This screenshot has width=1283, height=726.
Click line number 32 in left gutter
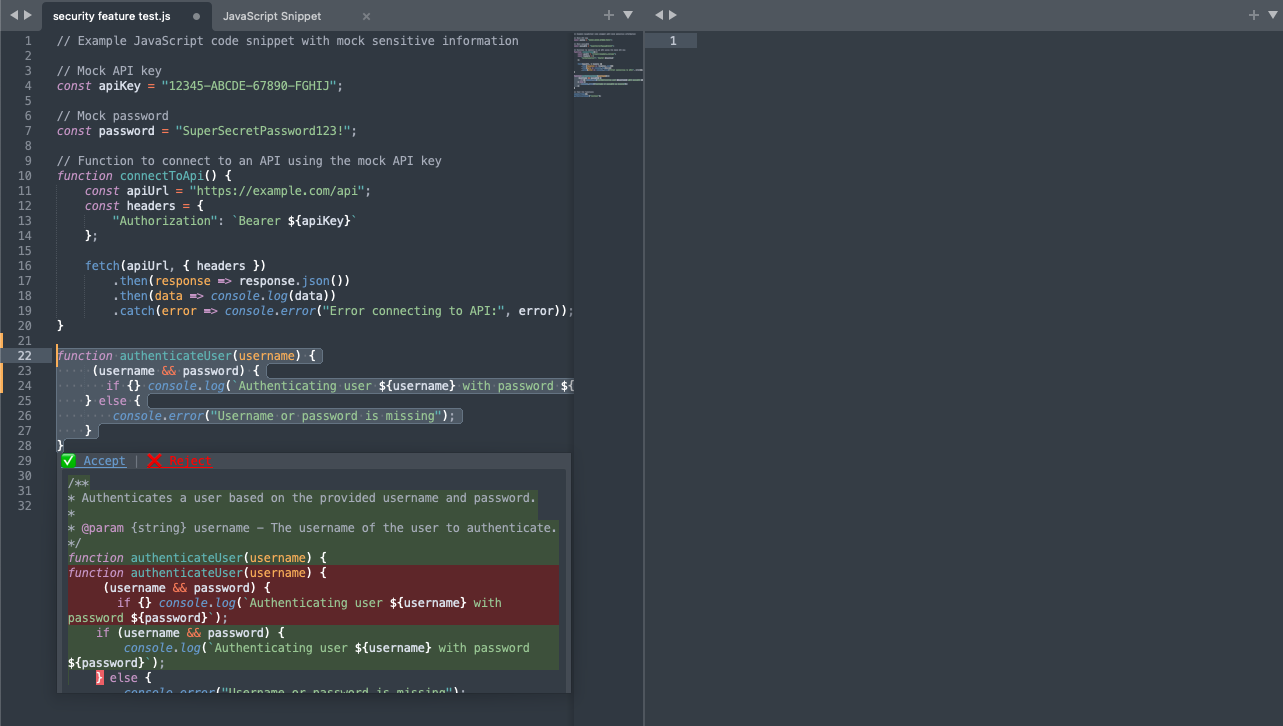click(x=25, y=506)
